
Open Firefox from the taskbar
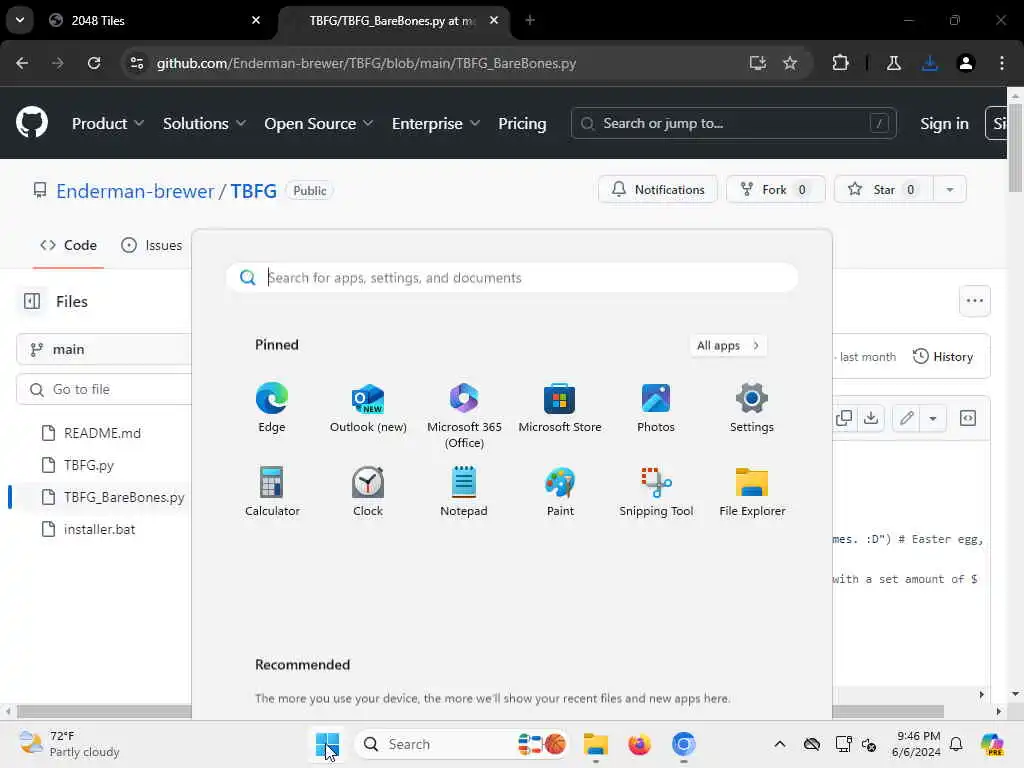click(639, 744)
